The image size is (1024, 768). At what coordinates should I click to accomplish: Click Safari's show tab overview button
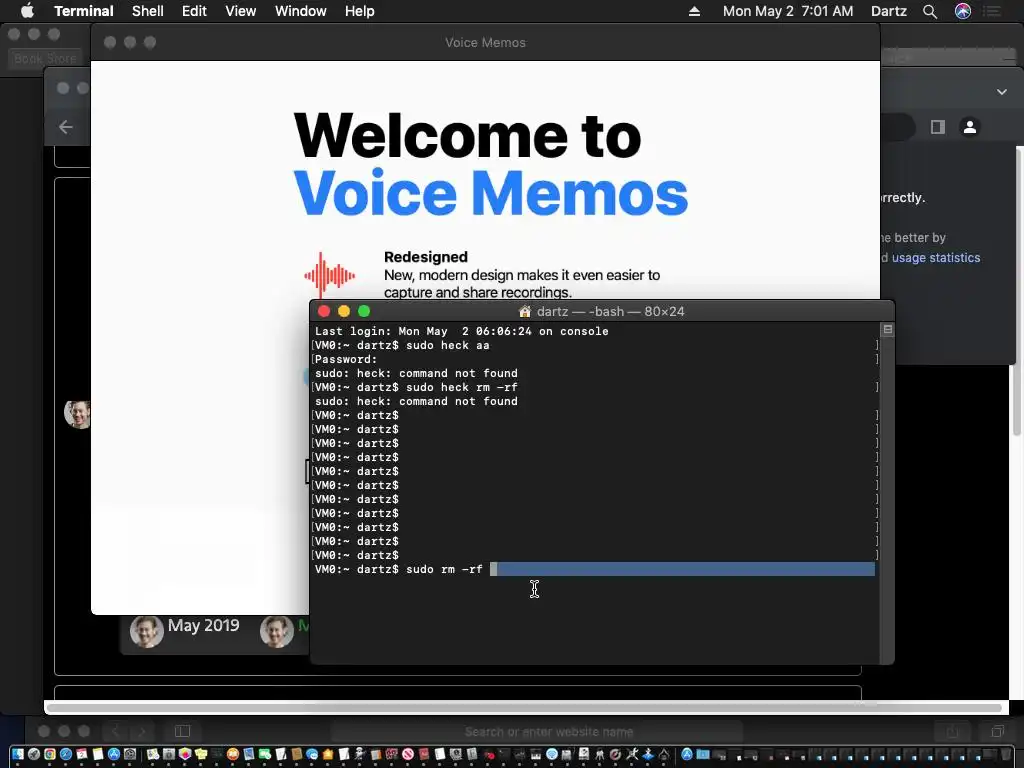(997, 731)
